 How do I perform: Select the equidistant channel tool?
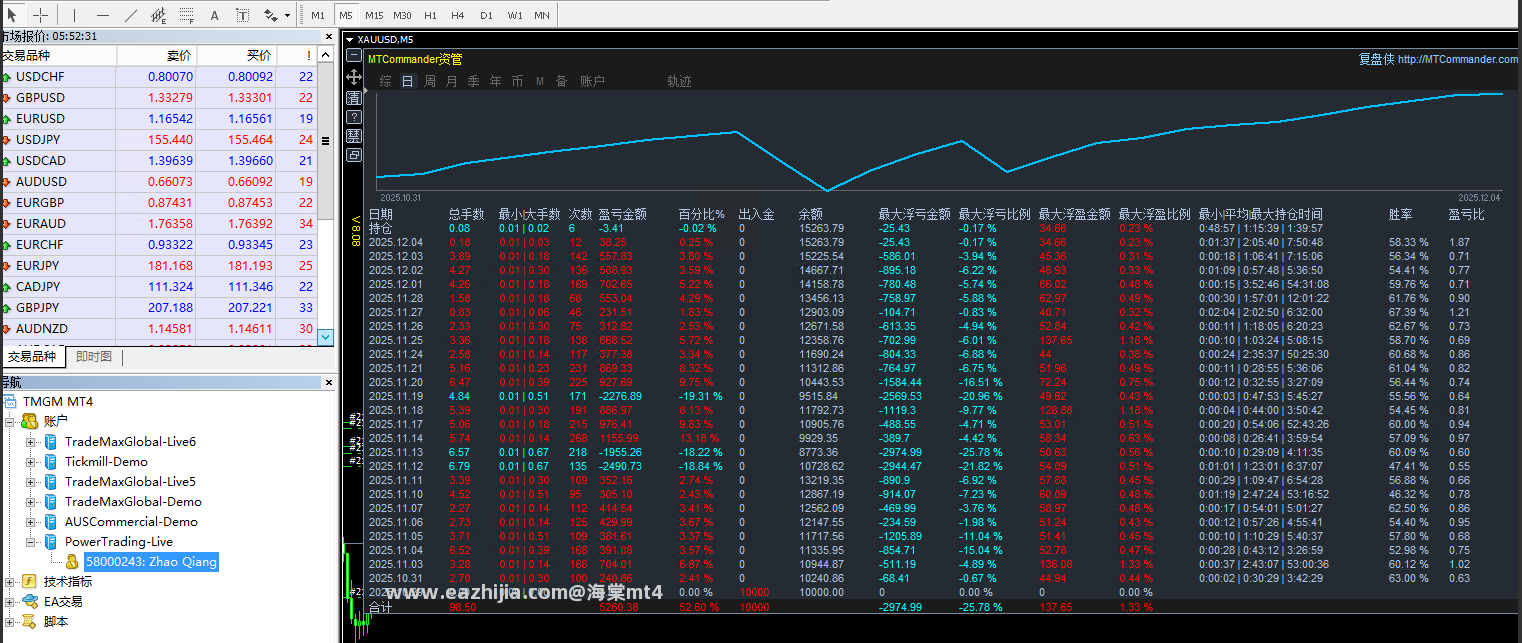pos(159,15)
